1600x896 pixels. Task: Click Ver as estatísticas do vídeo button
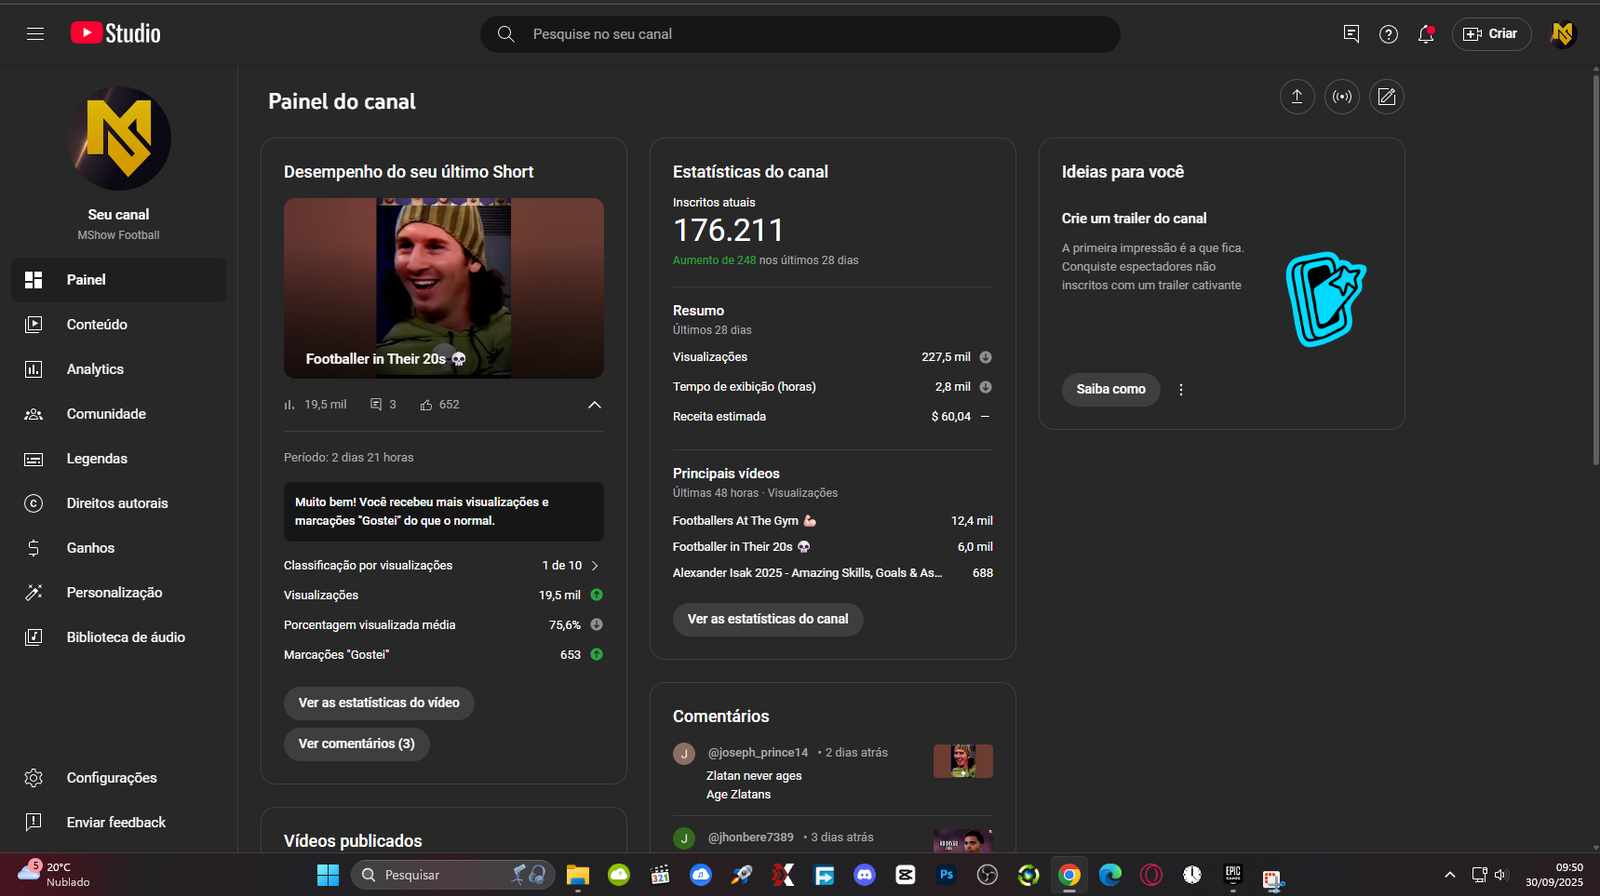(x=379, y=703)
